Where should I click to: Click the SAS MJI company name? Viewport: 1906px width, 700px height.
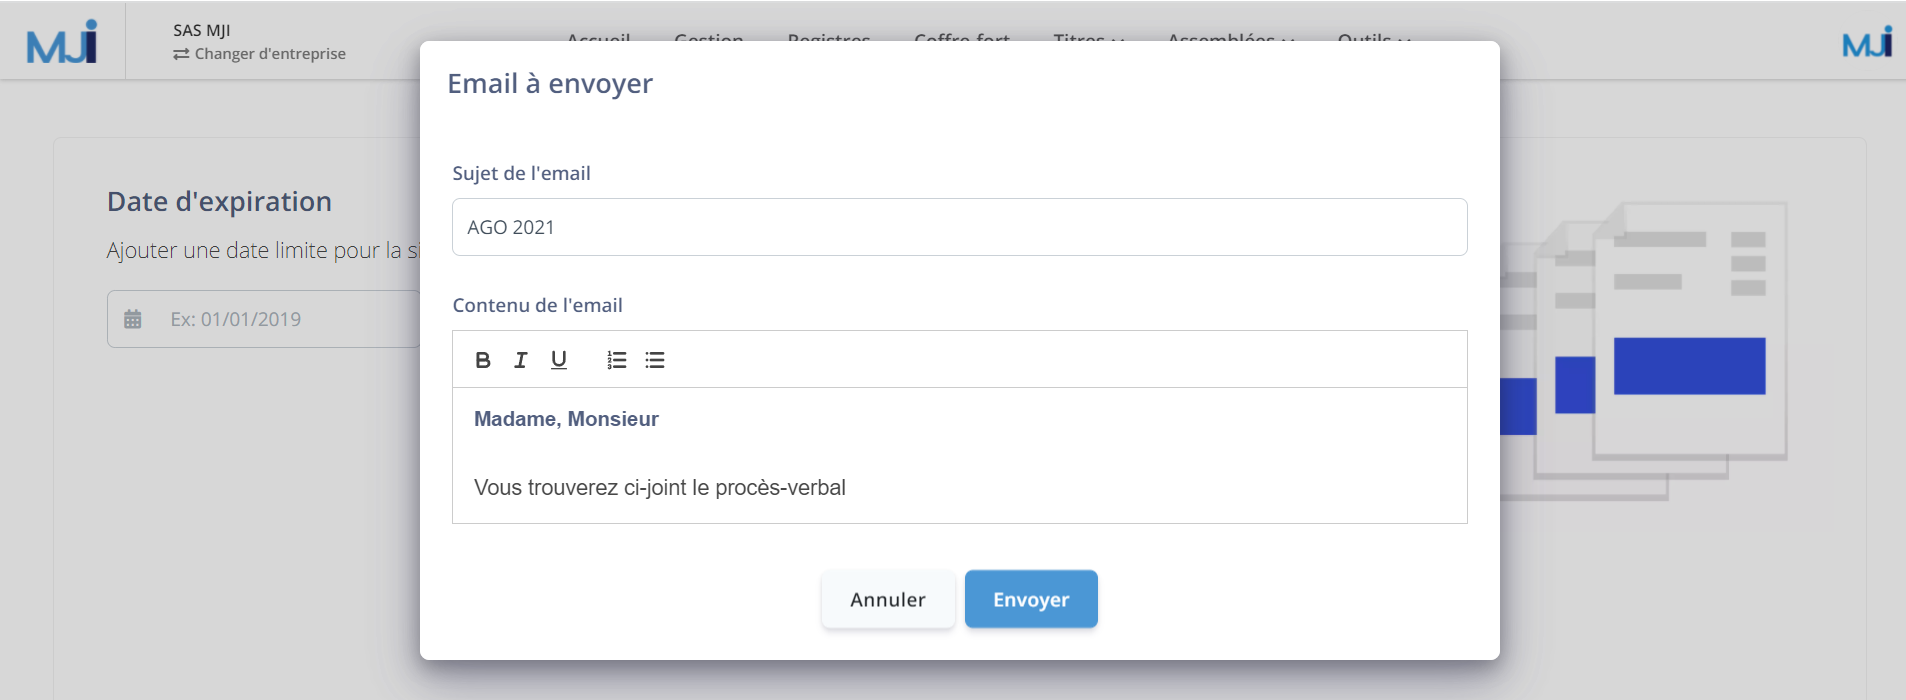[x=202, y=30]
